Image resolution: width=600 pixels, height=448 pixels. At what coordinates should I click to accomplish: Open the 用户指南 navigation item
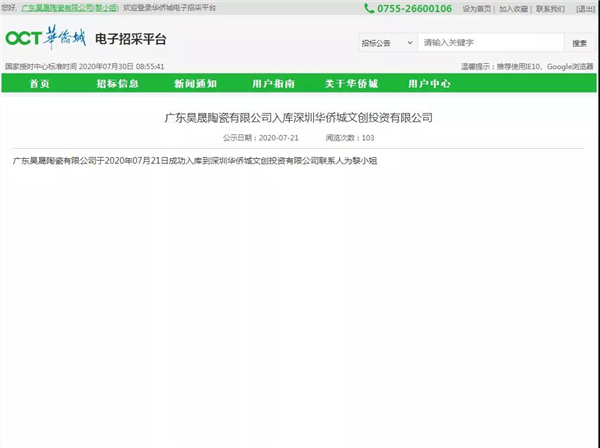coord(272,84)
